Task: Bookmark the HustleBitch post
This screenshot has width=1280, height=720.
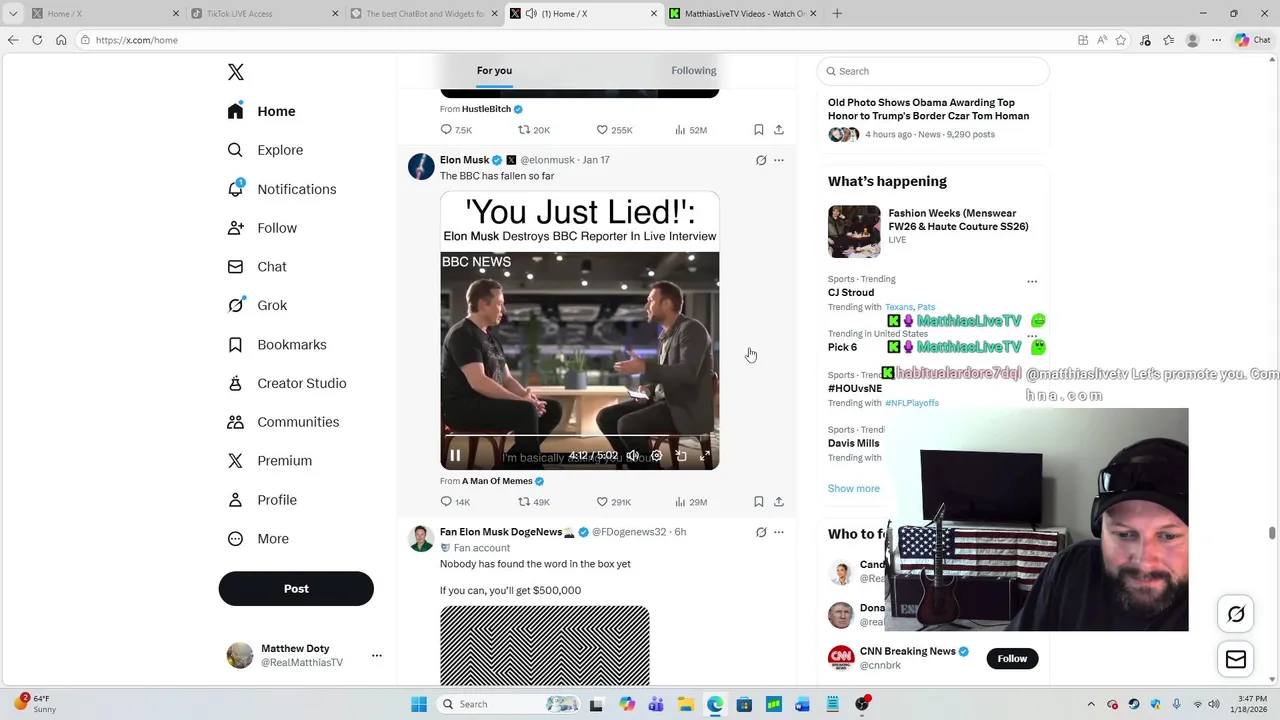Action: tap(759, 130)
